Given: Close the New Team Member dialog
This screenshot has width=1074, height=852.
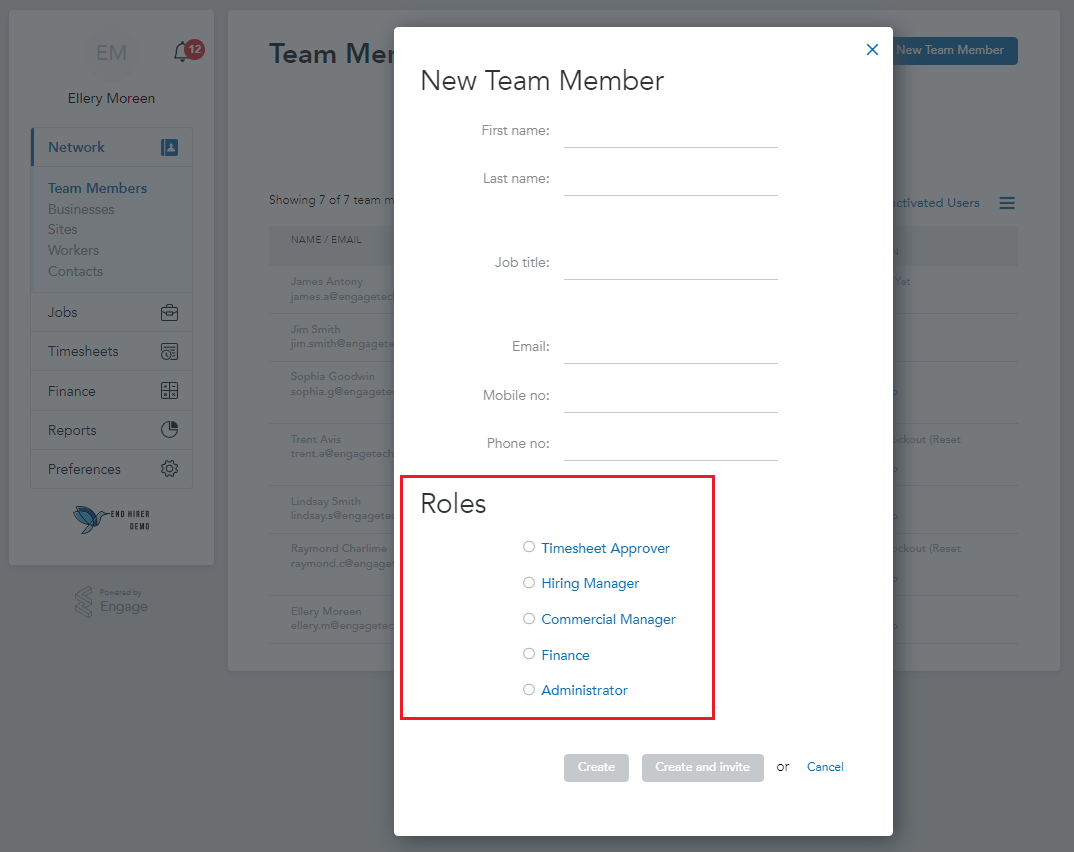Looking at the screenshot, I should (x=872, y=49).
